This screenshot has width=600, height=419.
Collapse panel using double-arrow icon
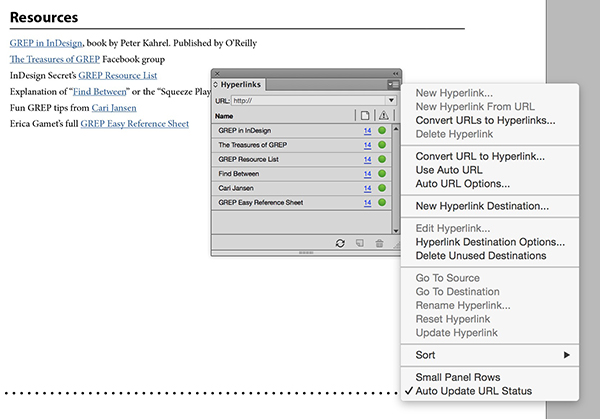click(395, 73)
